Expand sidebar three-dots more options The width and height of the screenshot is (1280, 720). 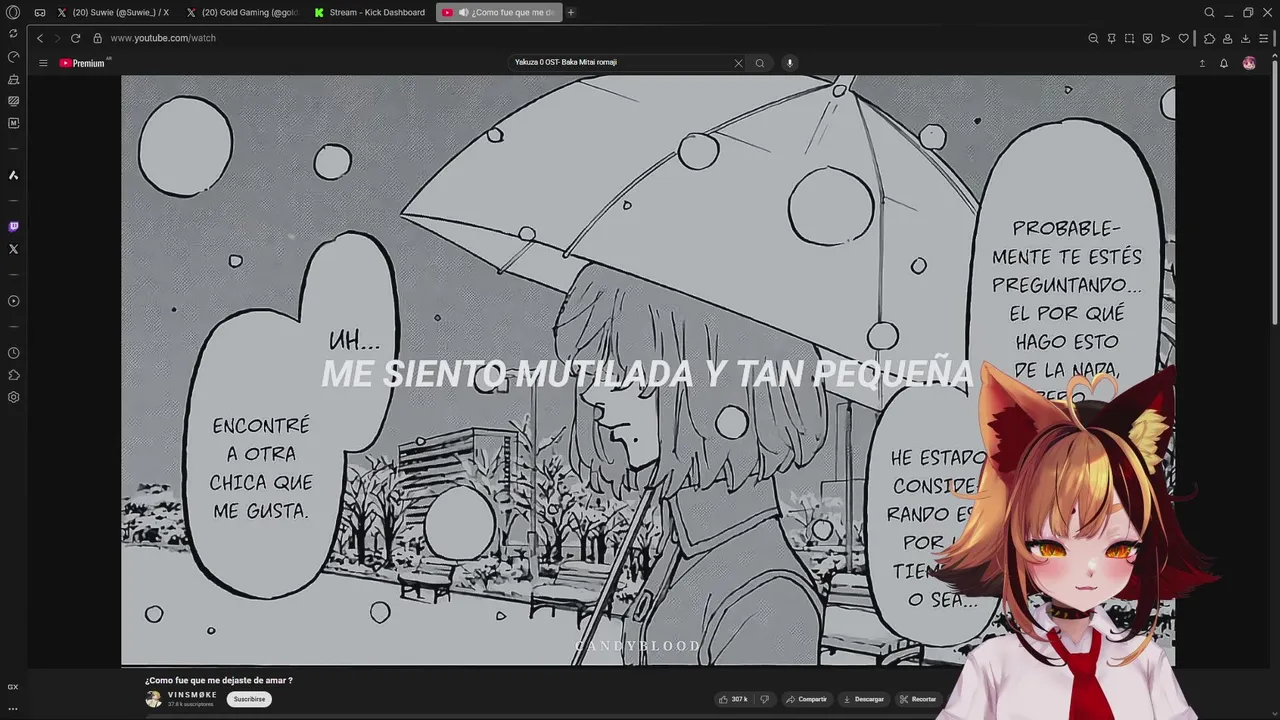tap(13, 708)
